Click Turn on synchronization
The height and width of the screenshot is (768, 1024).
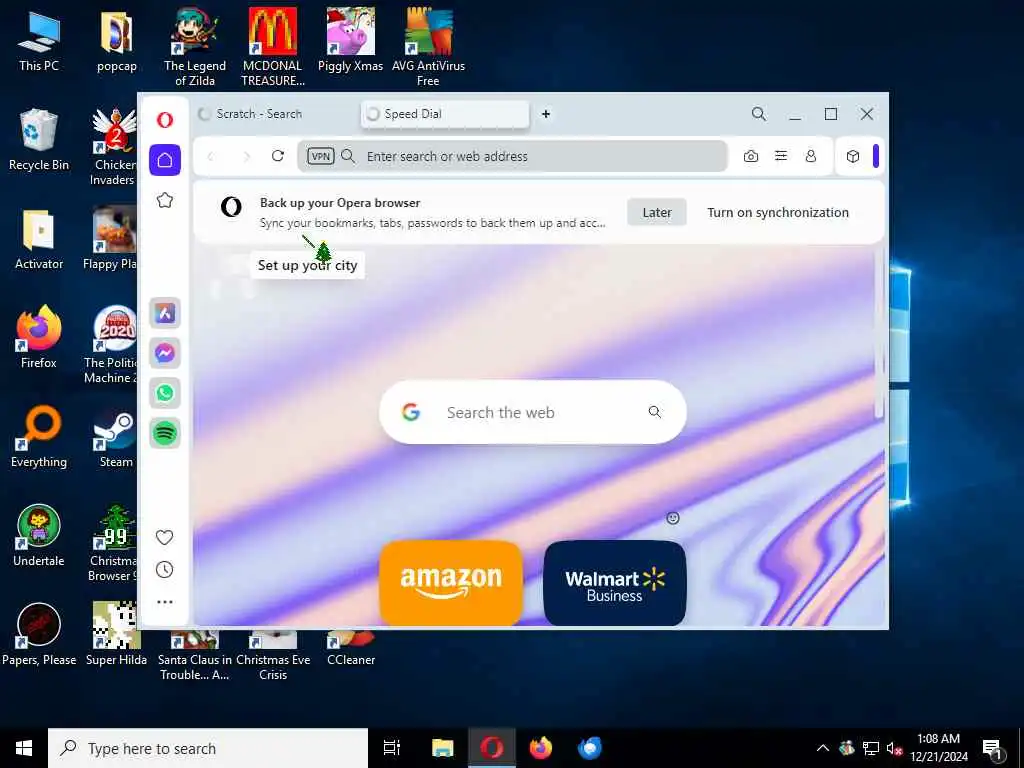click(x=778, y=212)
